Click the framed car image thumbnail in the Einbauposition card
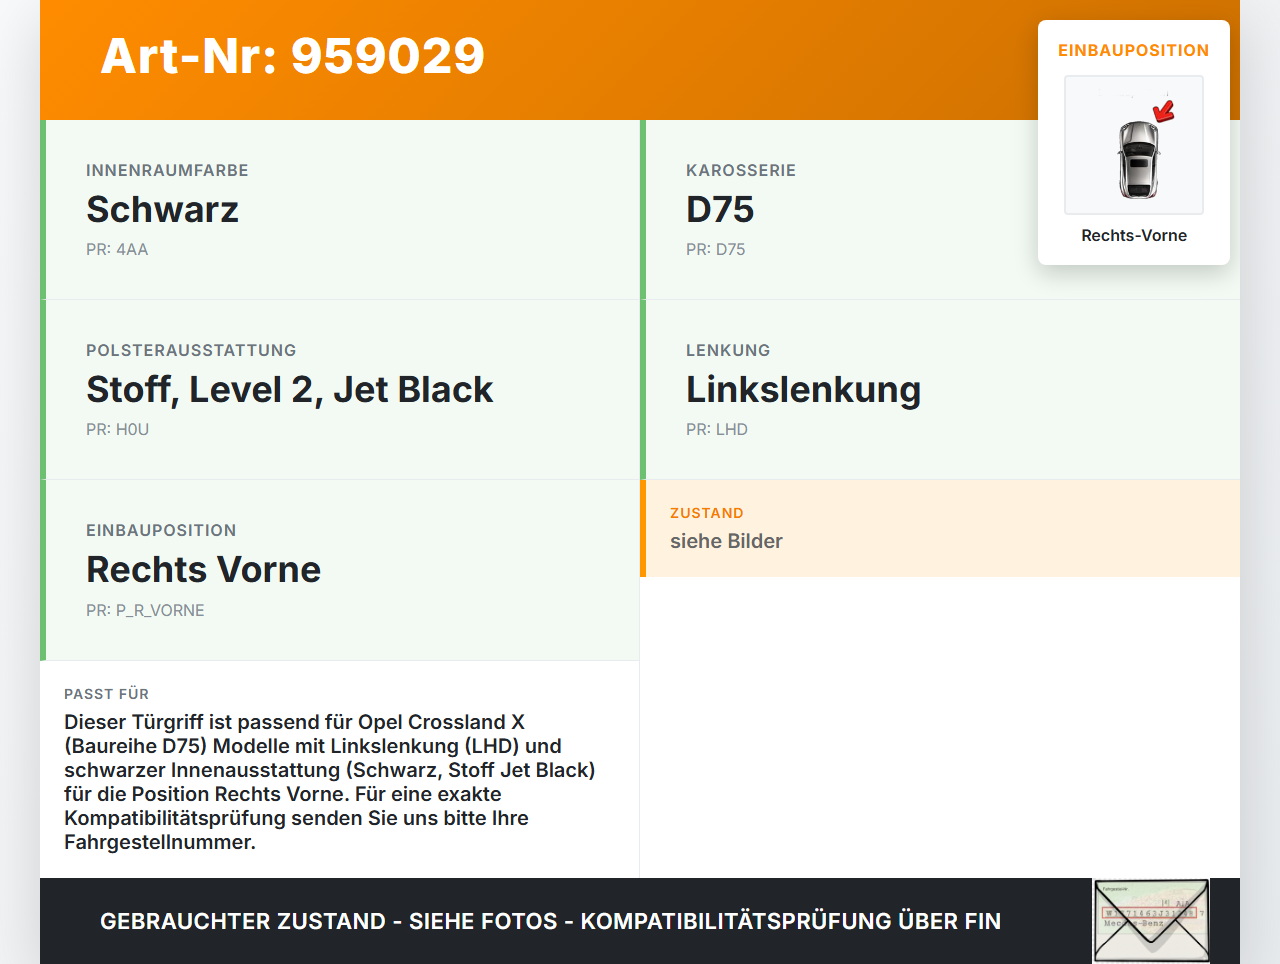1280x964 pixels. [1133, 145]
